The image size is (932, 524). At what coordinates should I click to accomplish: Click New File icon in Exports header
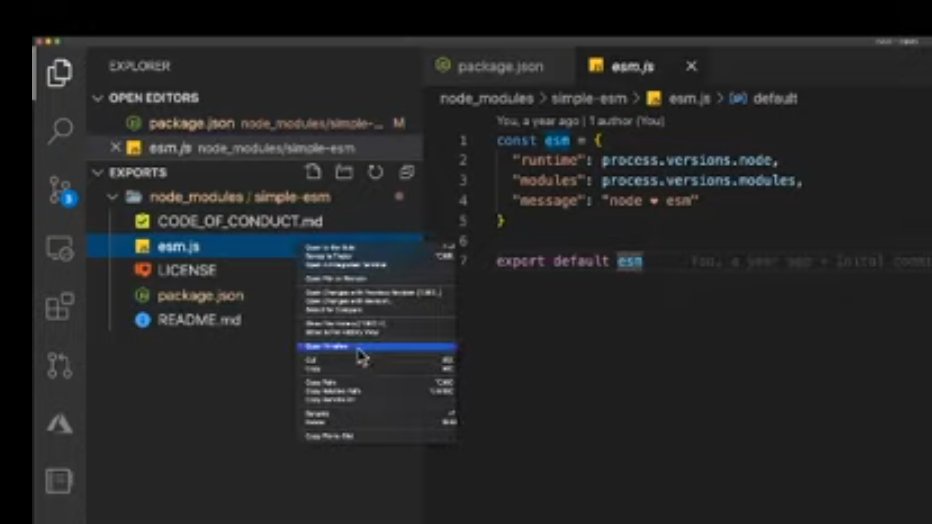coord(313,172)
